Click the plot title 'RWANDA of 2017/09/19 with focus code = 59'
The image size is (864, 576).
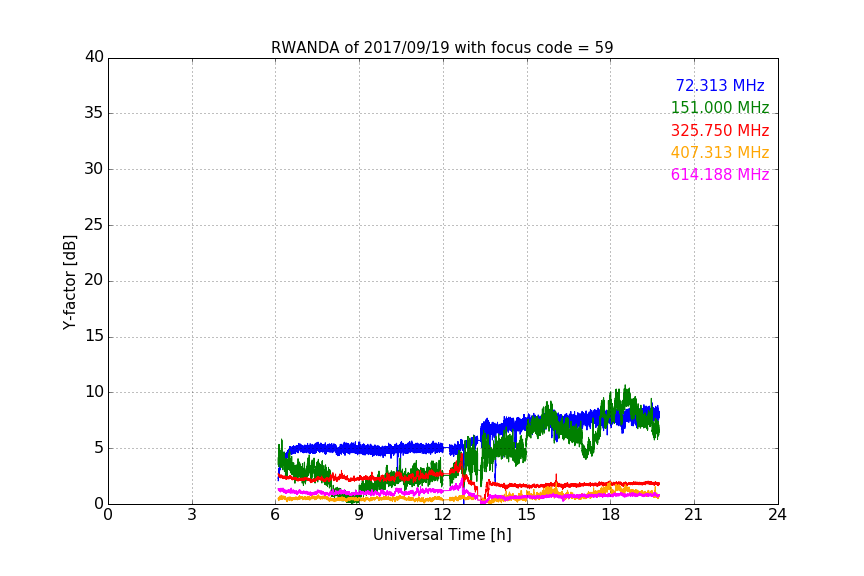[442, 48]
